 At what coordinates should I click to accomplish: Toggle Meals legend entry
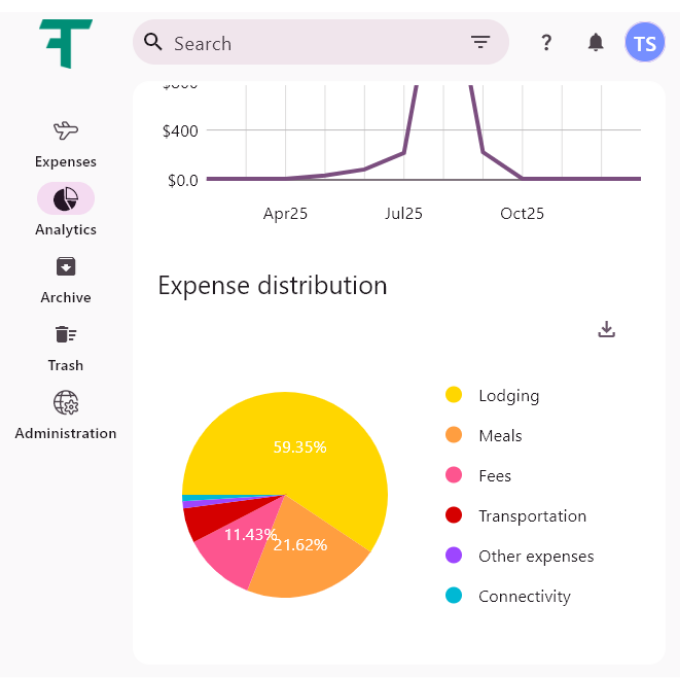[500, 436]
